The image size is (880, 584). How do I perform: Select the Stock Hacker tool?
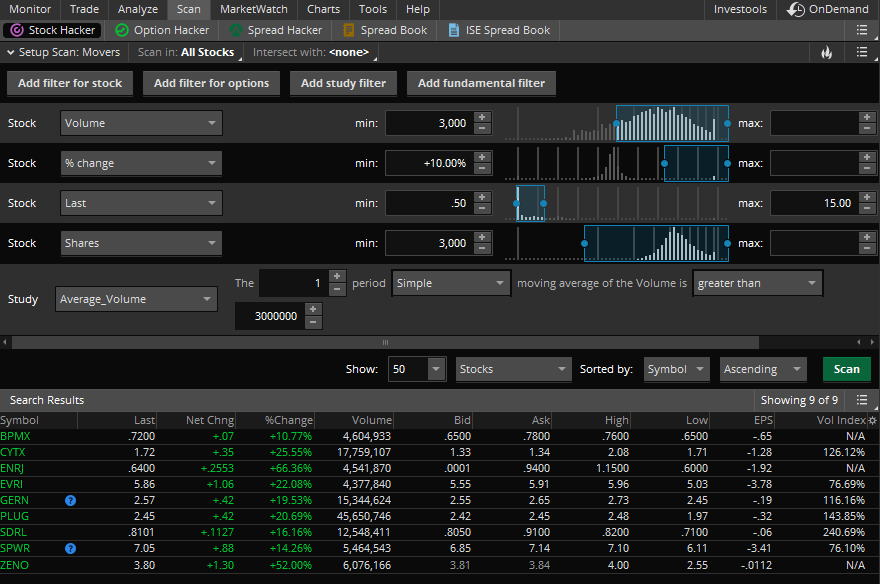pos(52,30)
